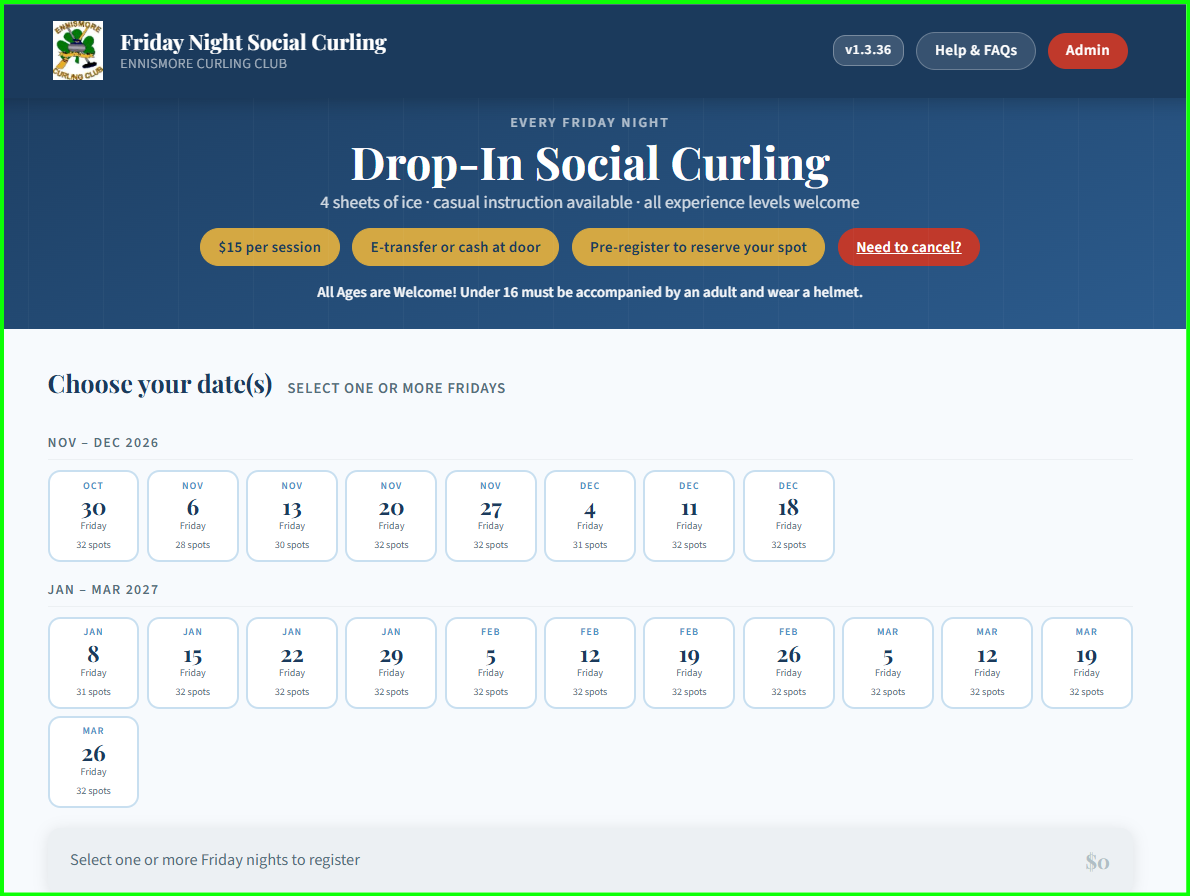Image resolution: width=1190 pixels, height=896 pixels.
Task: Click the $0 total amount
Action: pyautogui.click(x=1097, y=861)
